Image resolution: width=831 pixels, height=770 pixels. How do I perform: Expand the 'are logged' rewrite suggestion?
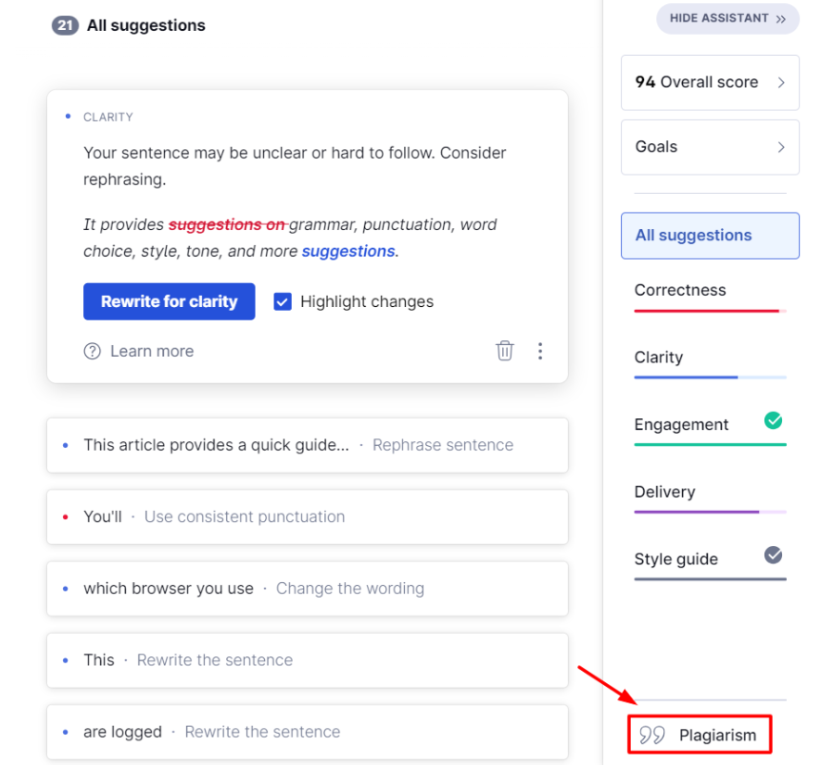pos(307,732)
